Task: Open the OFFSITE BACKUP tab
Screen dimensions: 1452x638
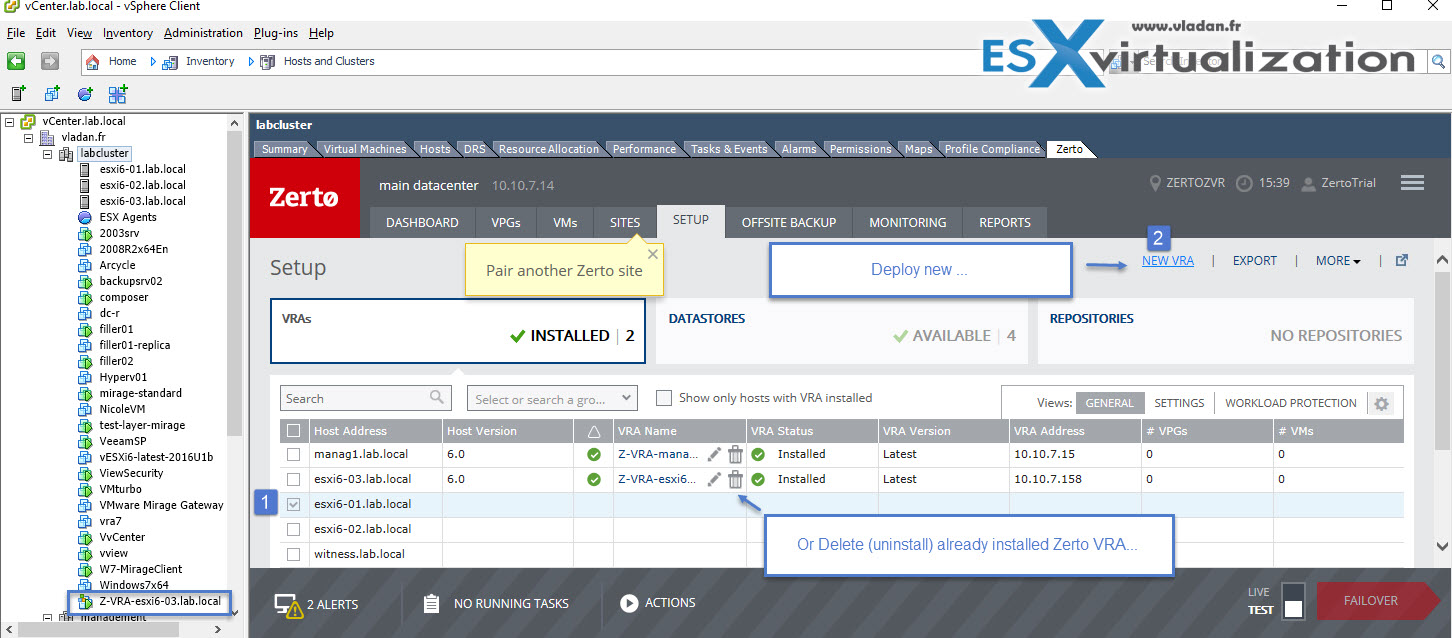Action: pyautogui.click(x=789, y=222)
